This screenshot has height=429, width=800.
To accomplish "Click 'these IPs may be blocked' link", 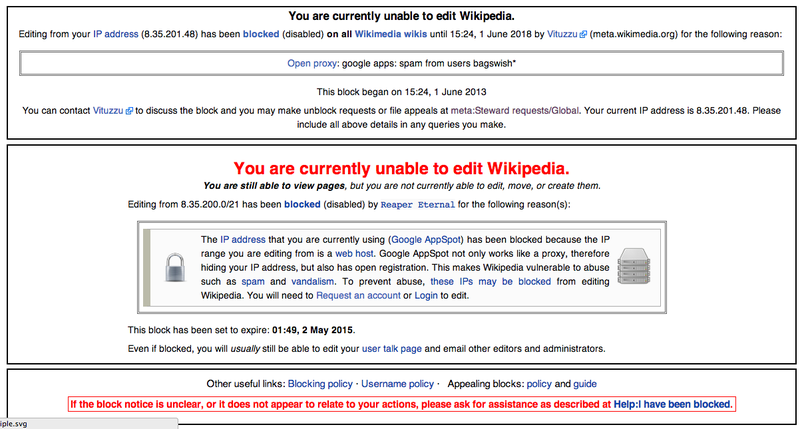I will pos(491,282).
